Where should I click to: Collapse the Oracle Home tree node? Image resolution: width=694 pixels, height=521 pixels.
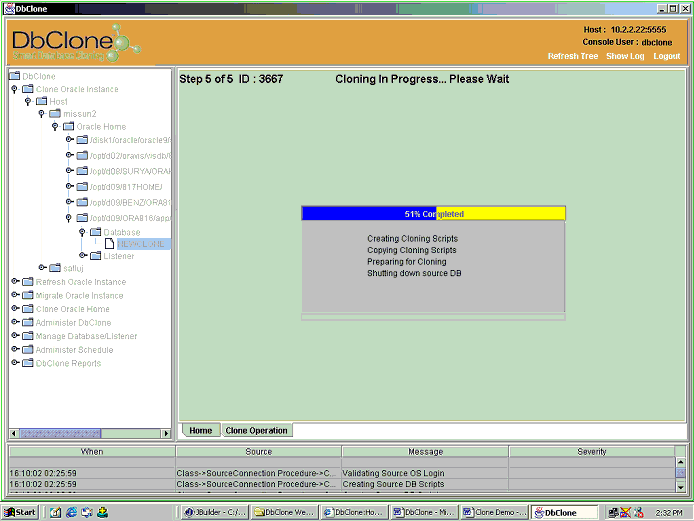[x=55, y=127]
